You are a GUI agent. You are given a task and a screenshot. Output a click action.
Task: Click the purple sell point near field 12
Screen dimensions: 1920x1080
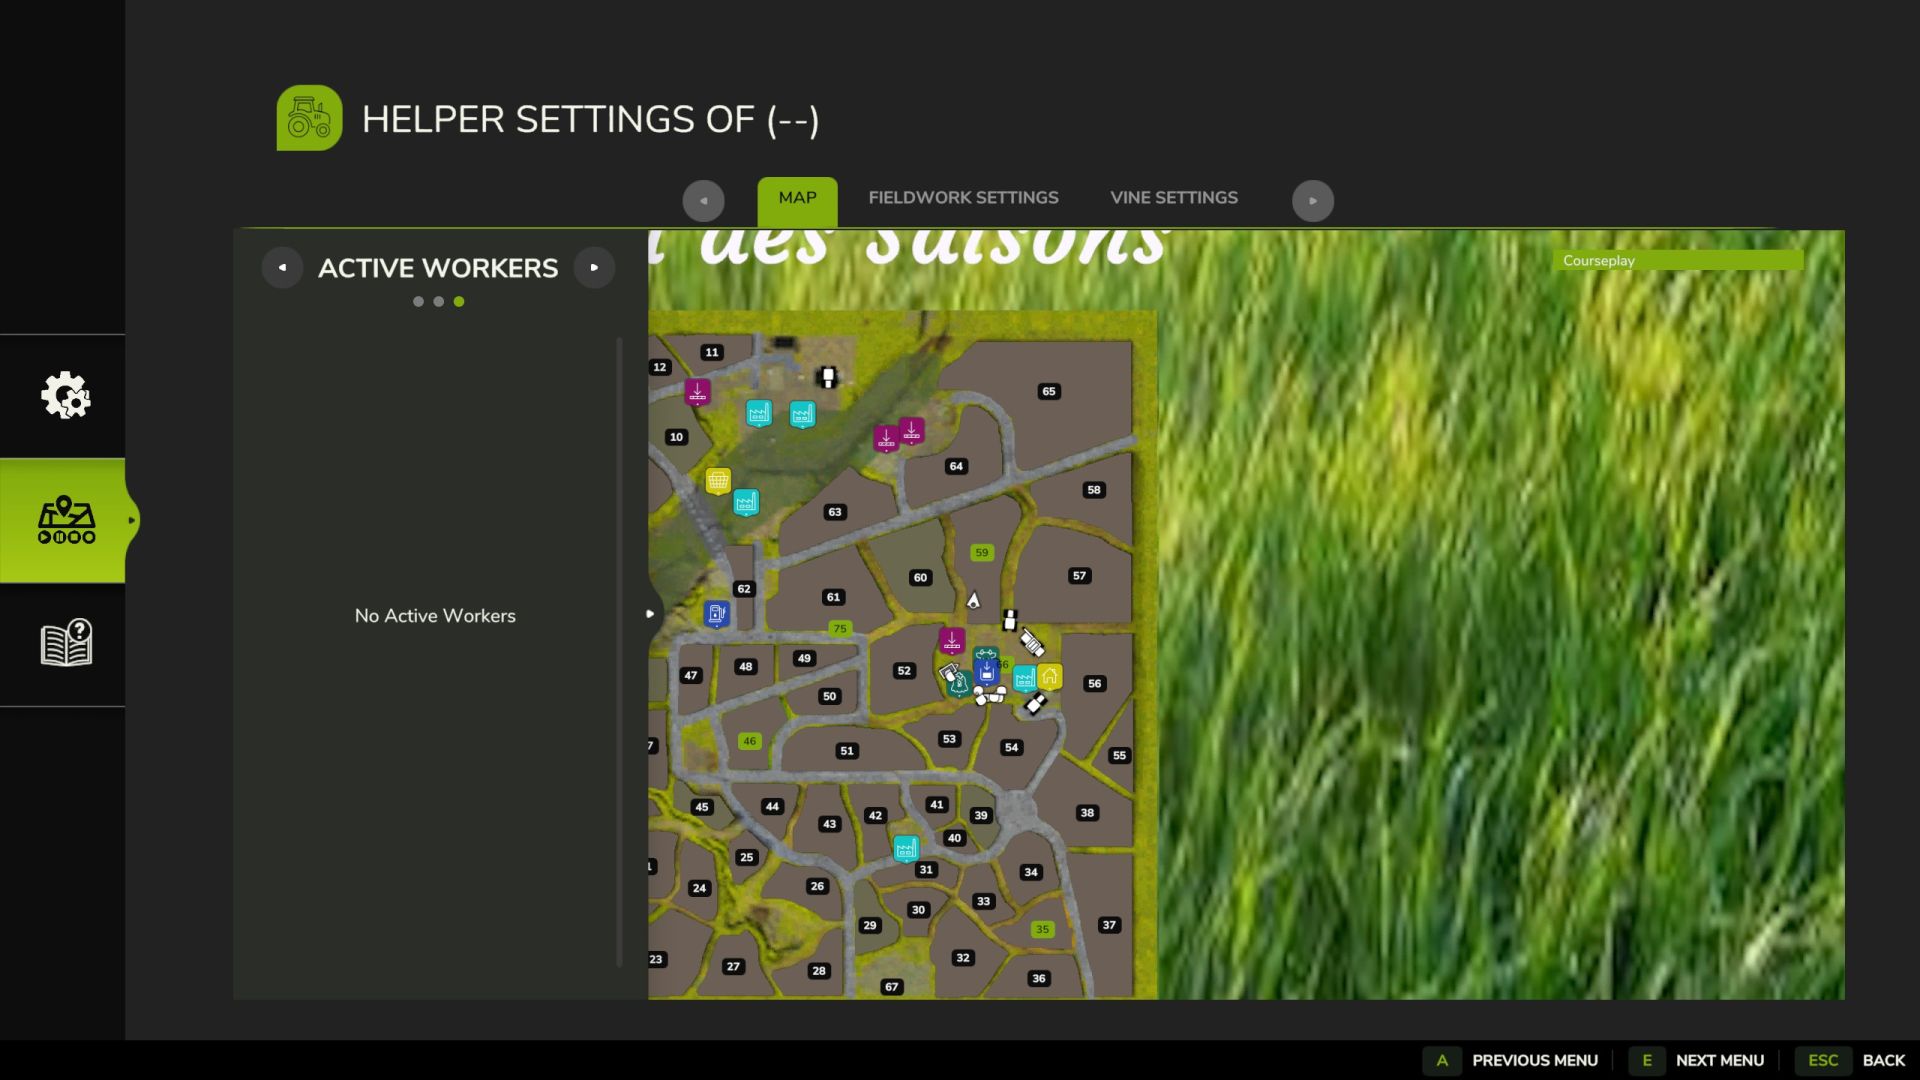[698, 392]
